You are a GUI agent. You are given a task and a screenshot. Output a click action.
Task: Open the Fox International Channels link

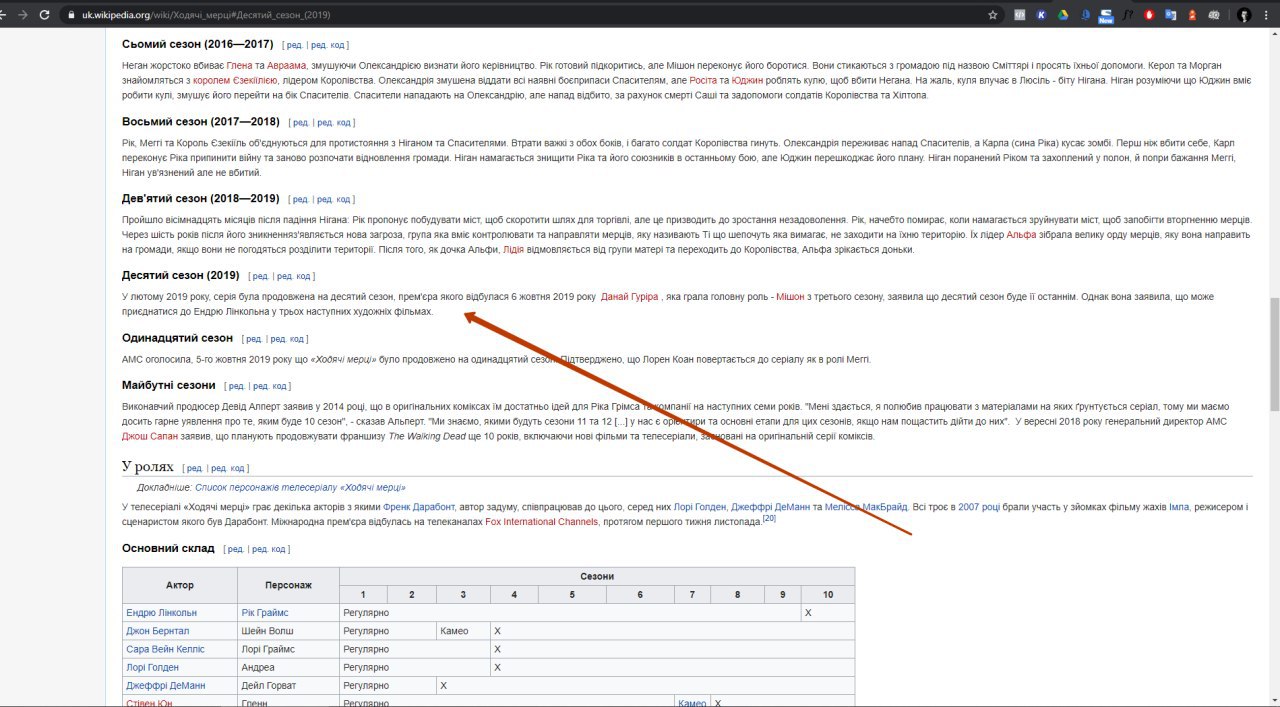coord(542,522)
